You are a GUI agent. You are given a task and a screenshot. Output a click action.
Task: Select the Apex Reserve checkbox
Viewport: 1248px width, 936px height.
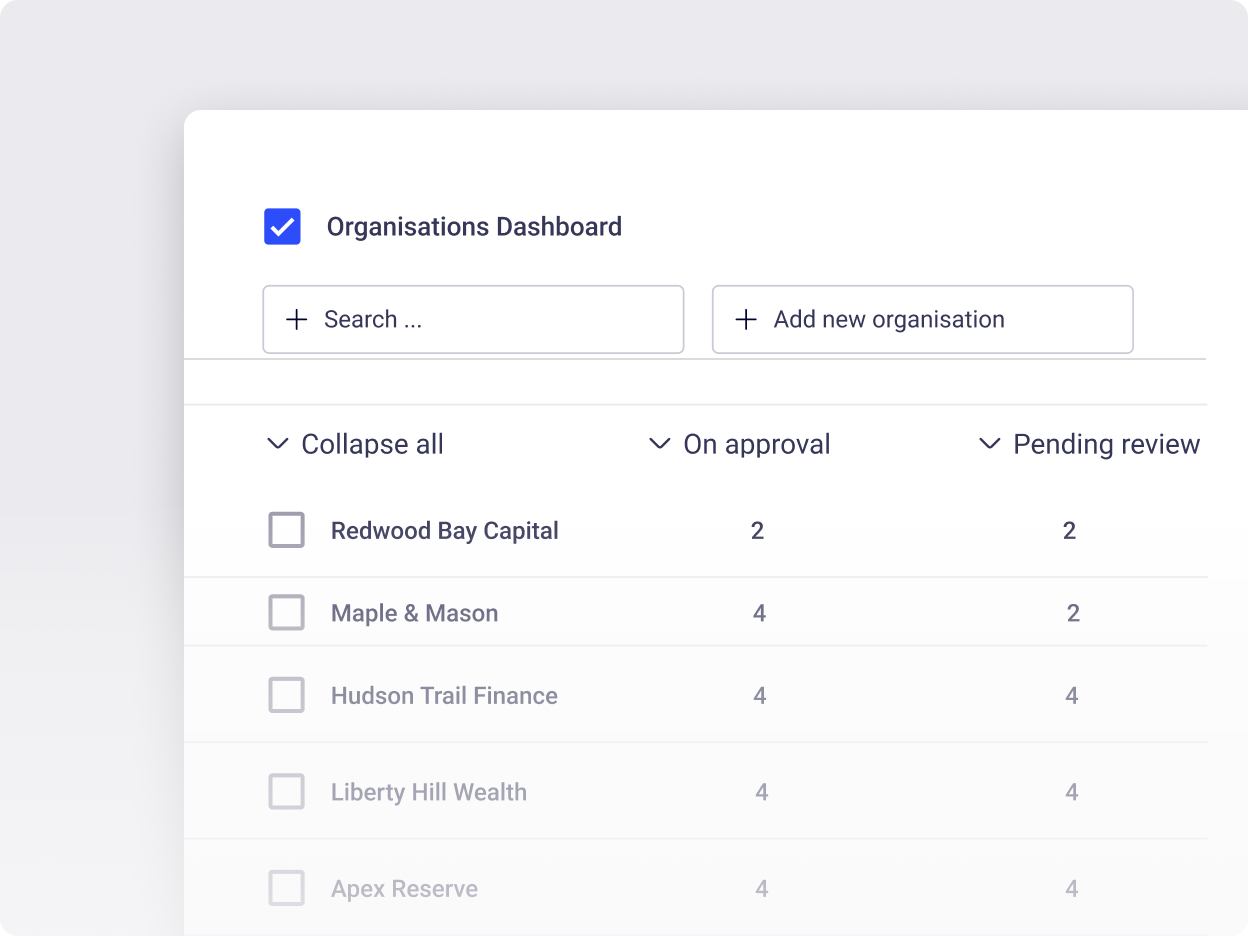[286, 887]
